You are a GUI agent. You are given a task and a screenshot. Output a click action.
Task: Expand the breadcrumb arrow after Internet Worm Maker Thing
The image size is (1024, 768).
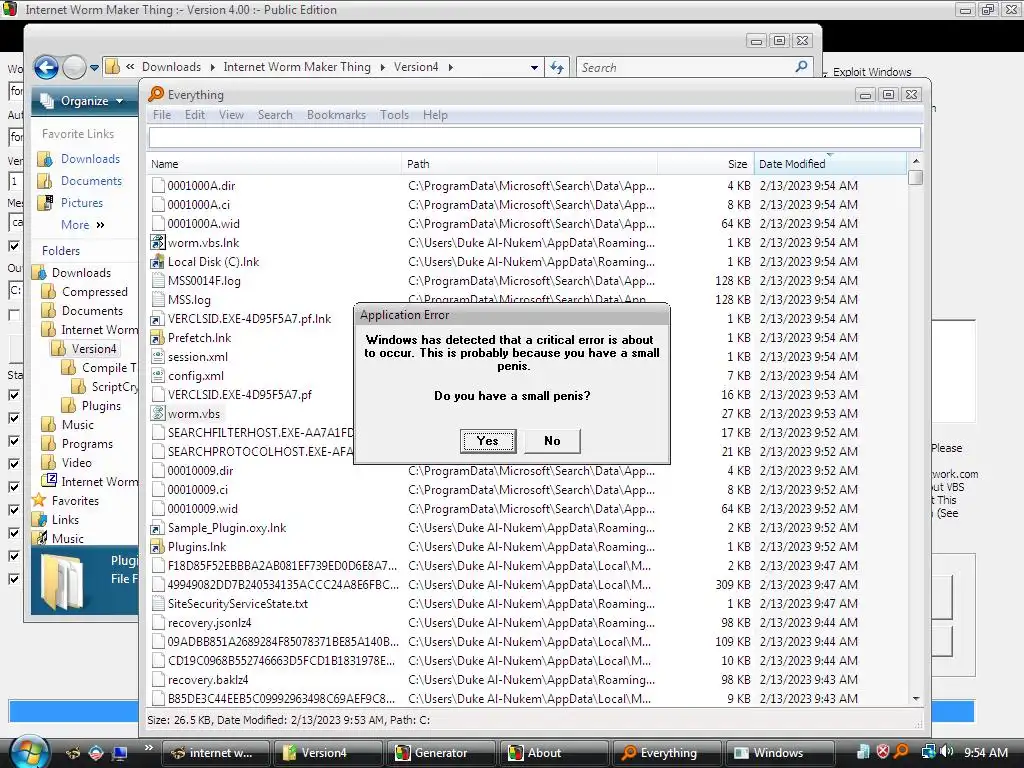(x=382, y=67)
